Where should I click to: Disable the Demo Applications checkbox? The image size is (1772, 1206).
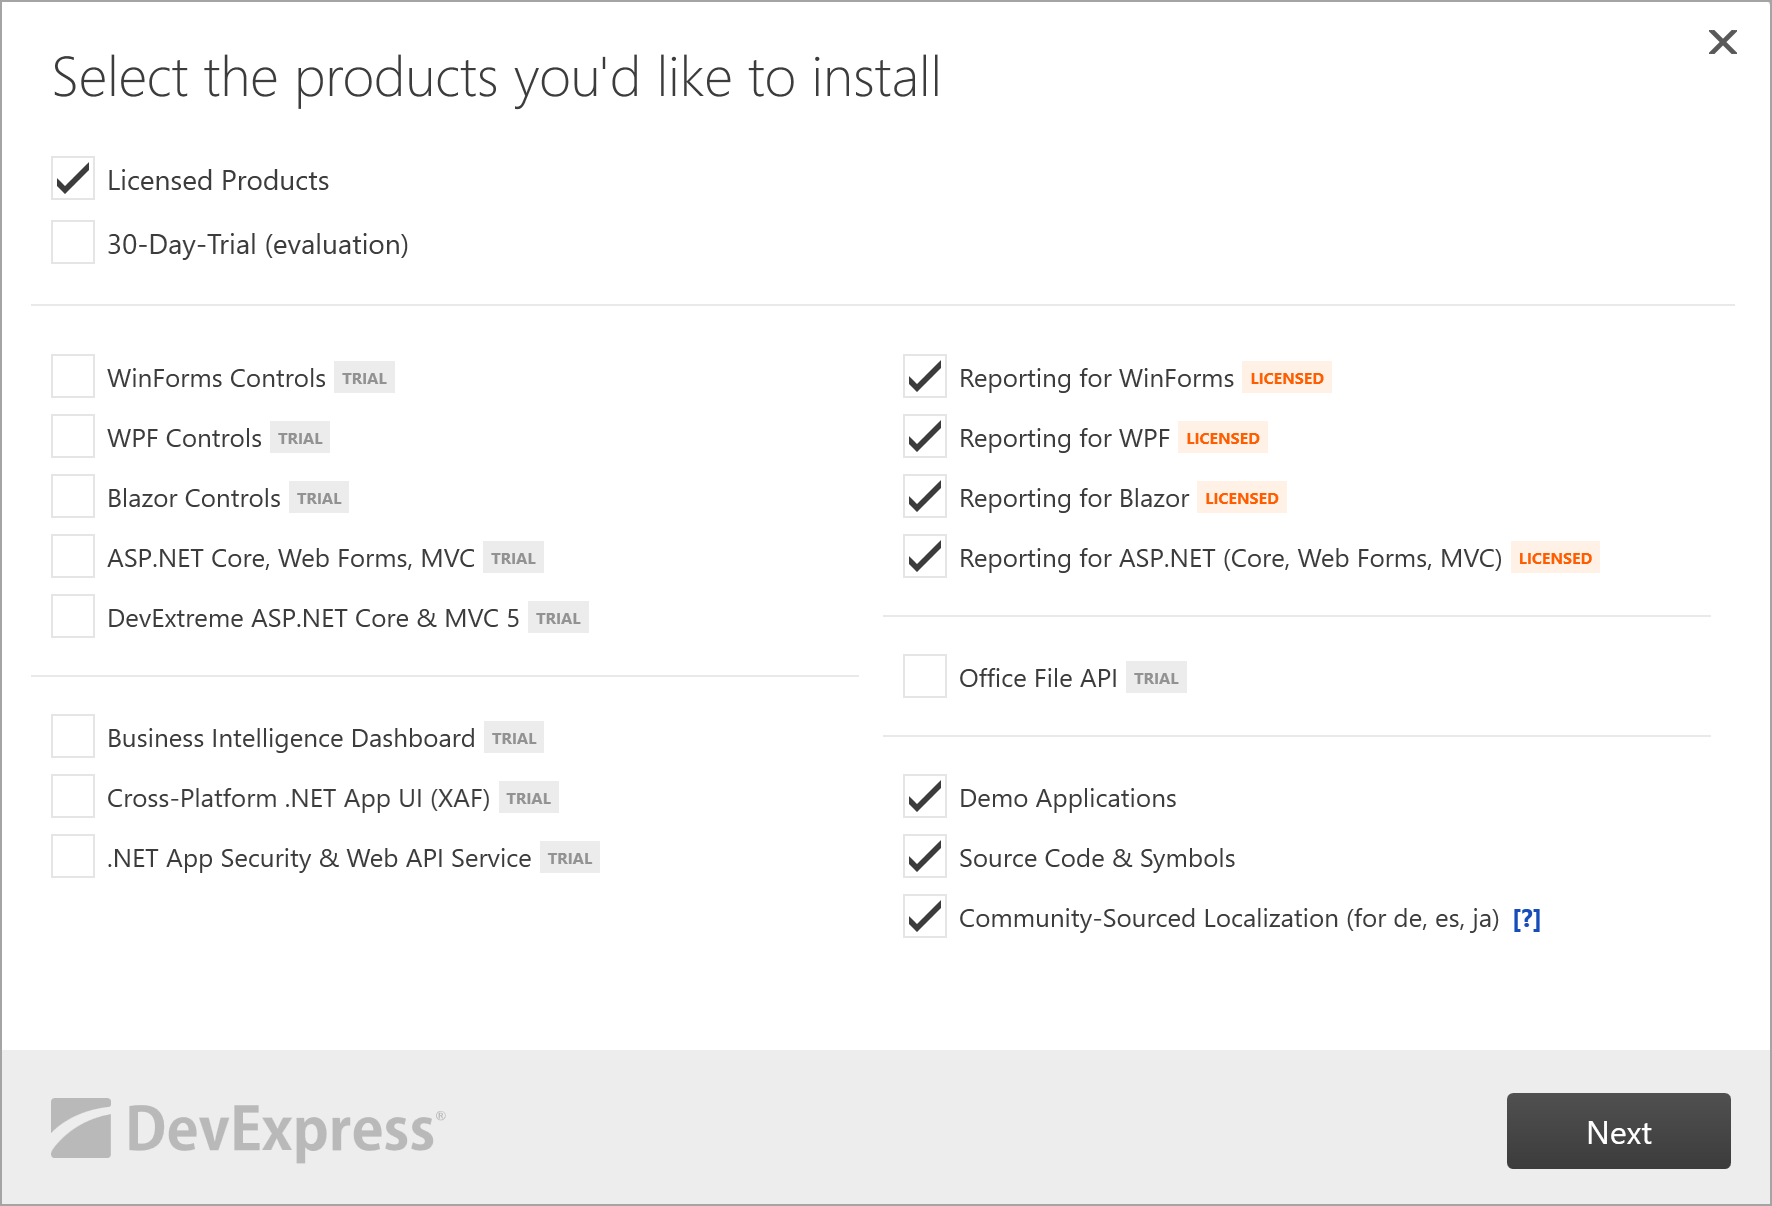[x=925, y=797]
